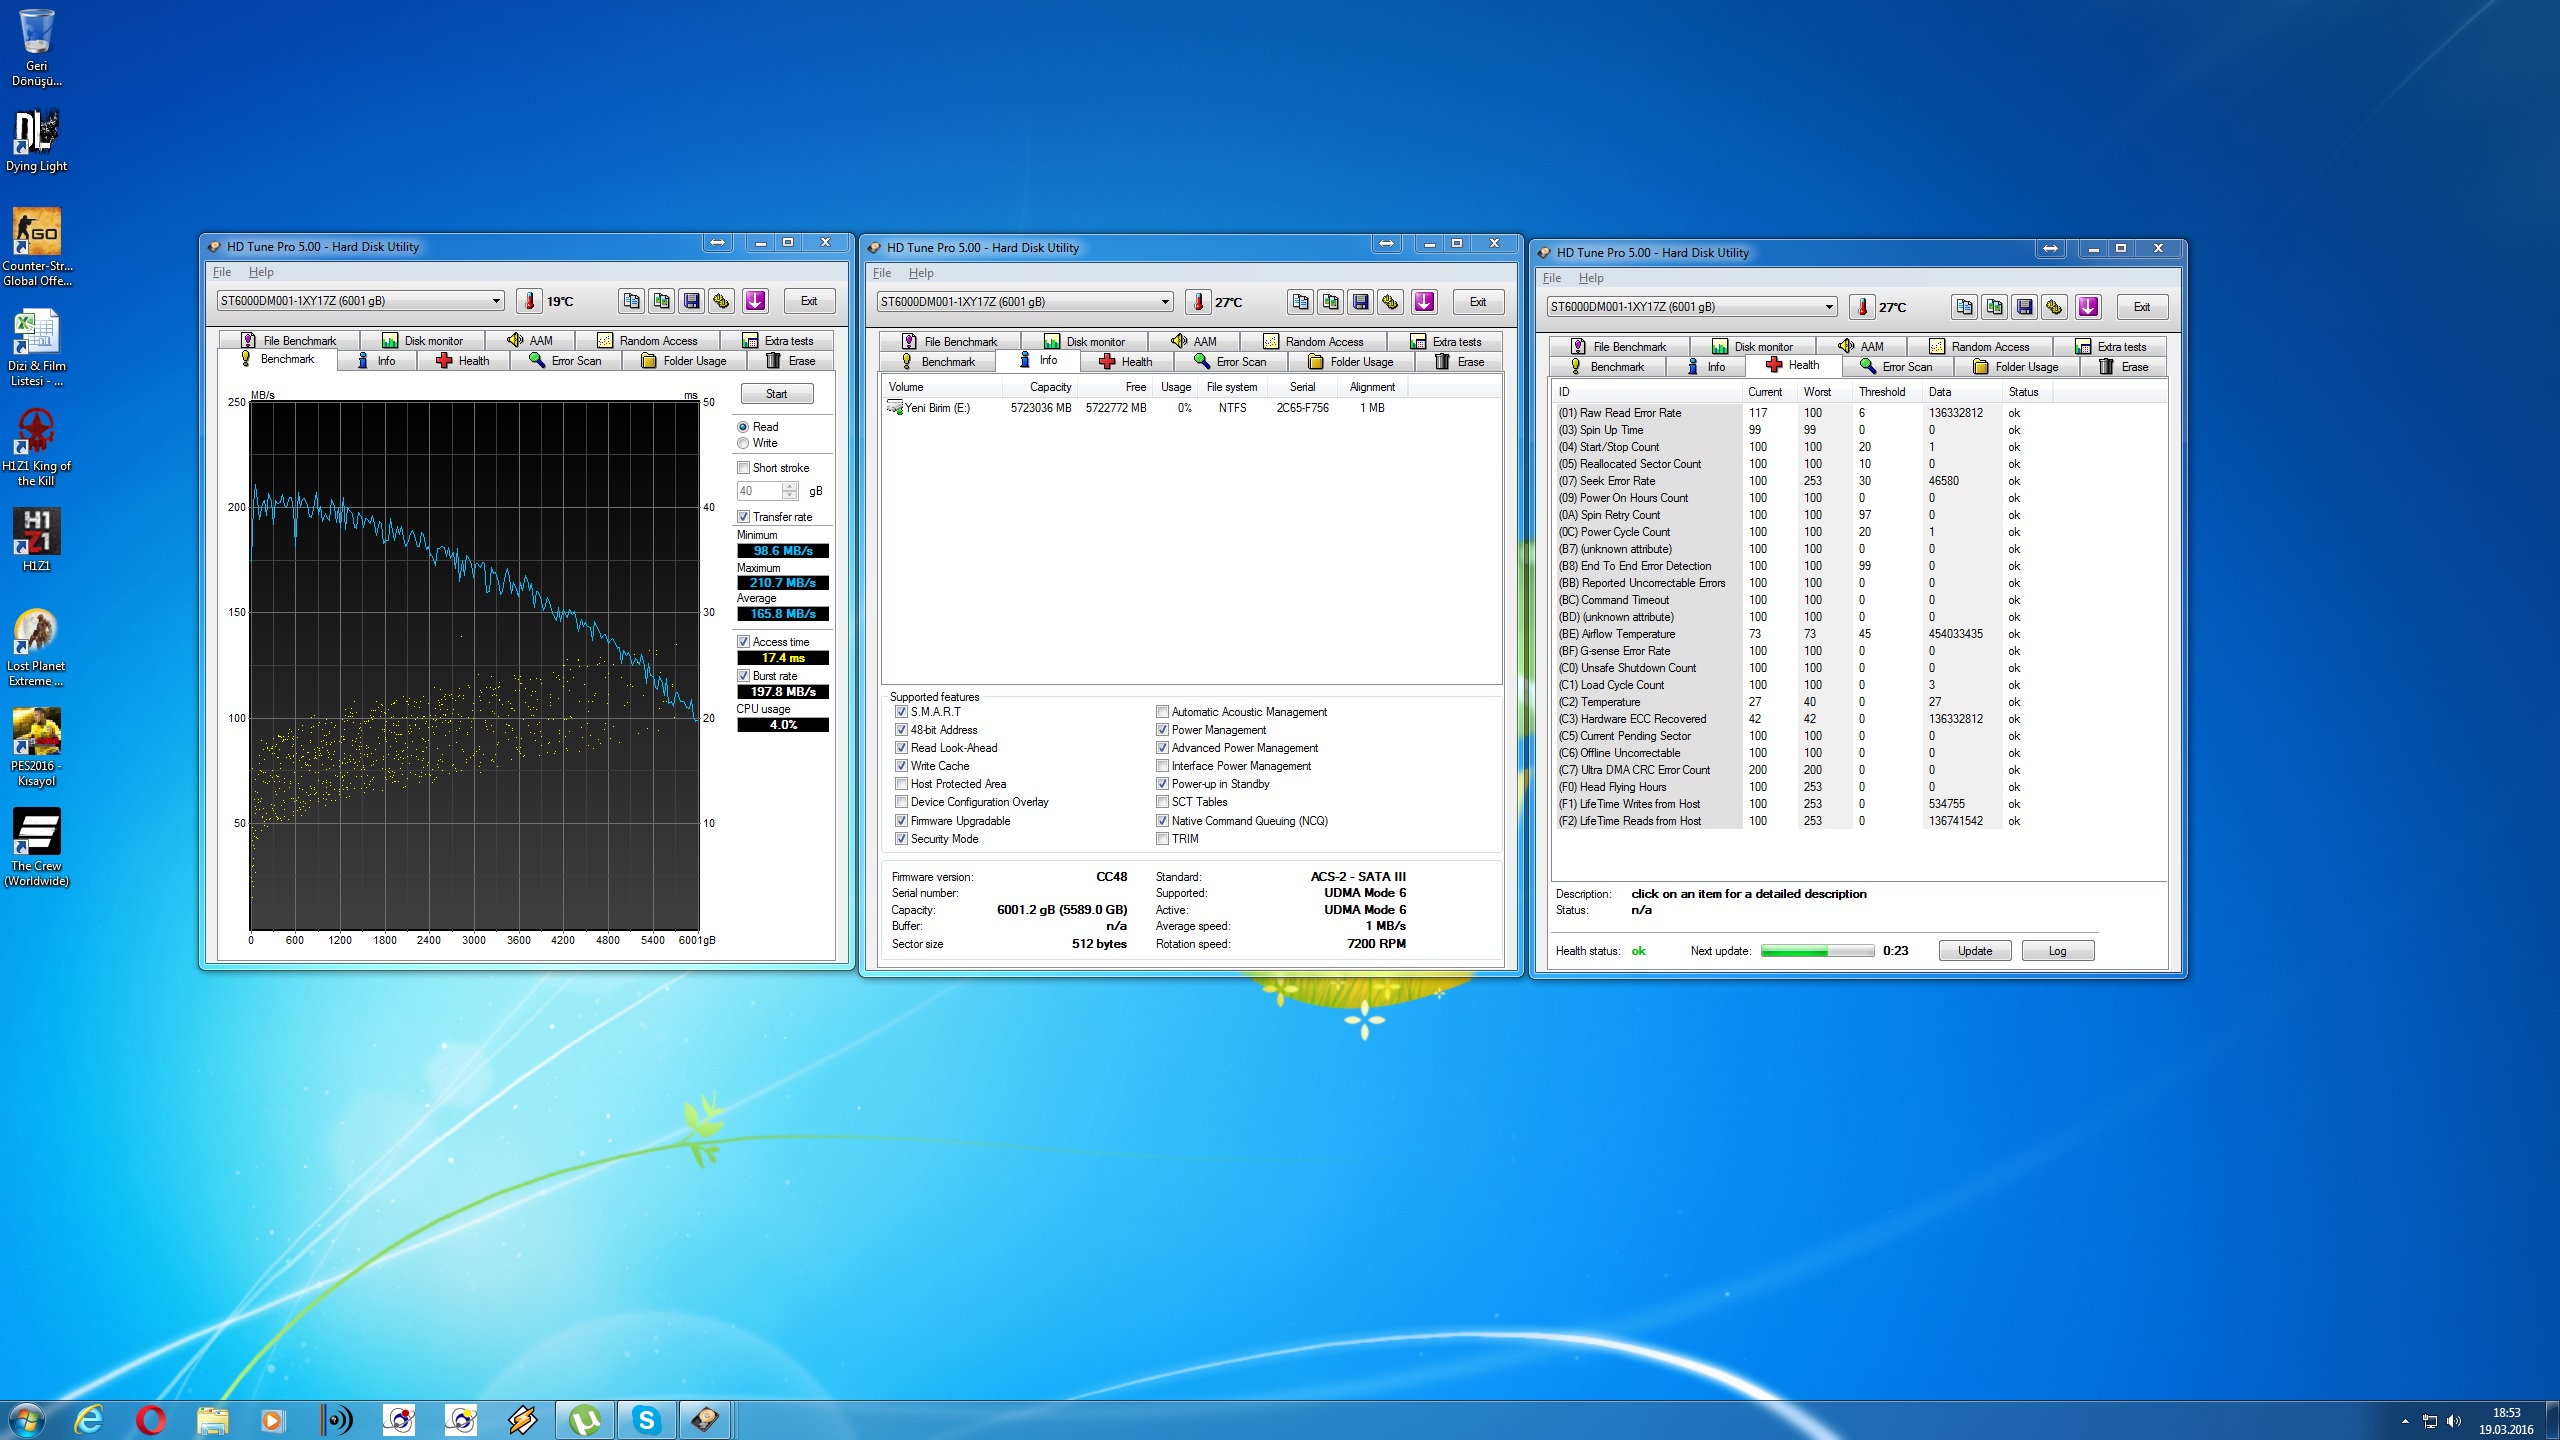Viewport: 2560px width, 1440px height.
Task: Save (floppy disk) icon in the Benchmark window
Action: pos(691,301)
